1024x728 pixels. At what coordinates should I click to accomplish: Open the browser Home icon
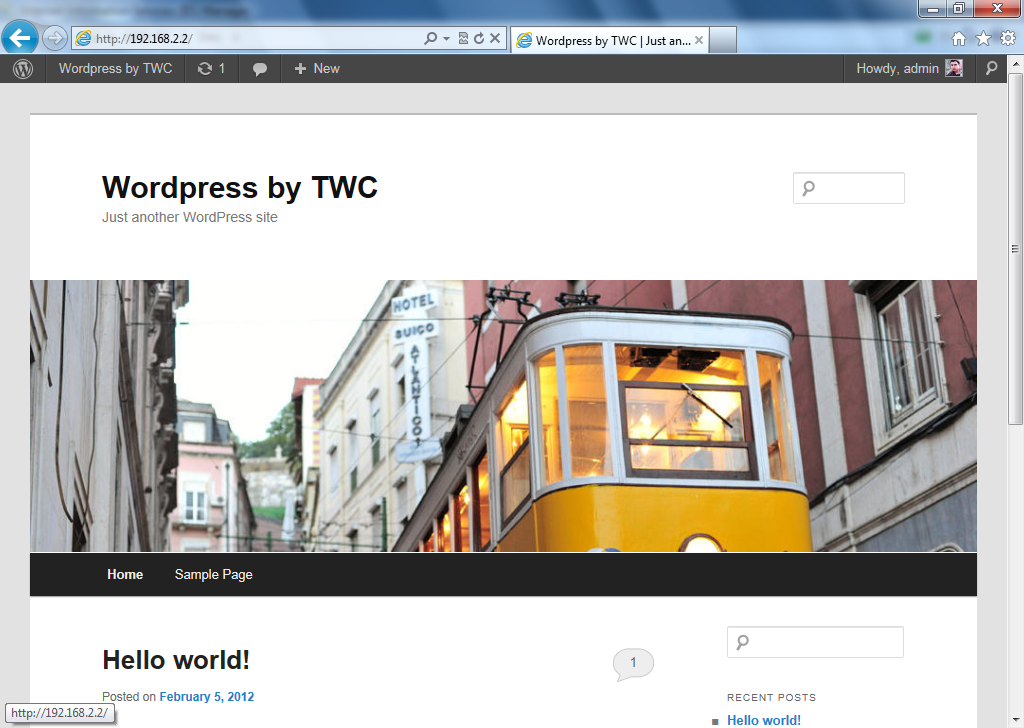[x=959, y=39]
